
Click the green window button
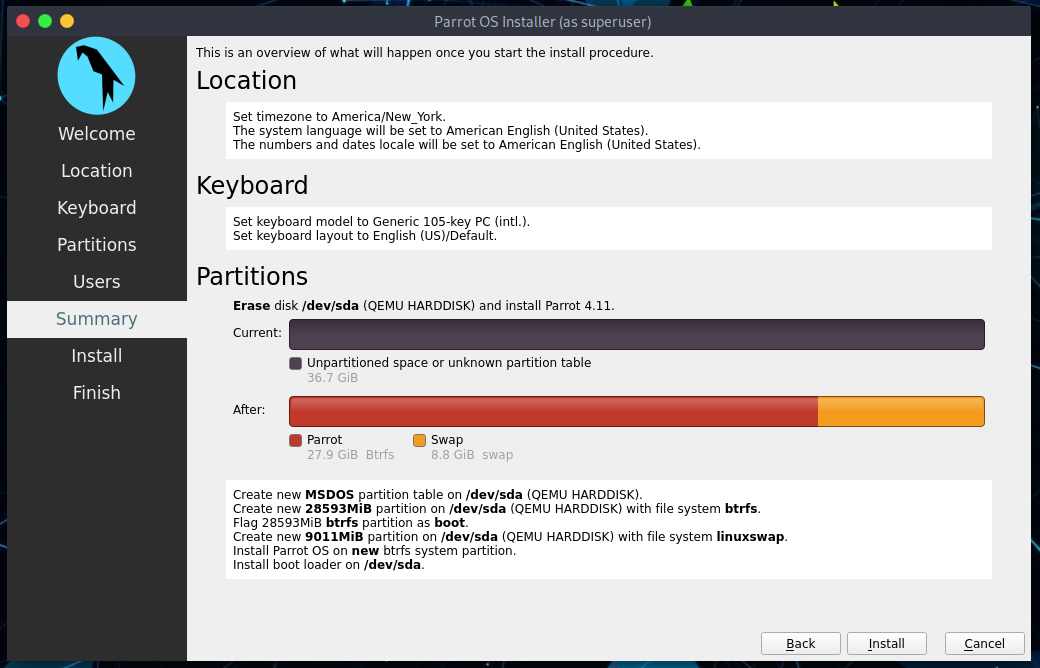(x=45, y=21)
